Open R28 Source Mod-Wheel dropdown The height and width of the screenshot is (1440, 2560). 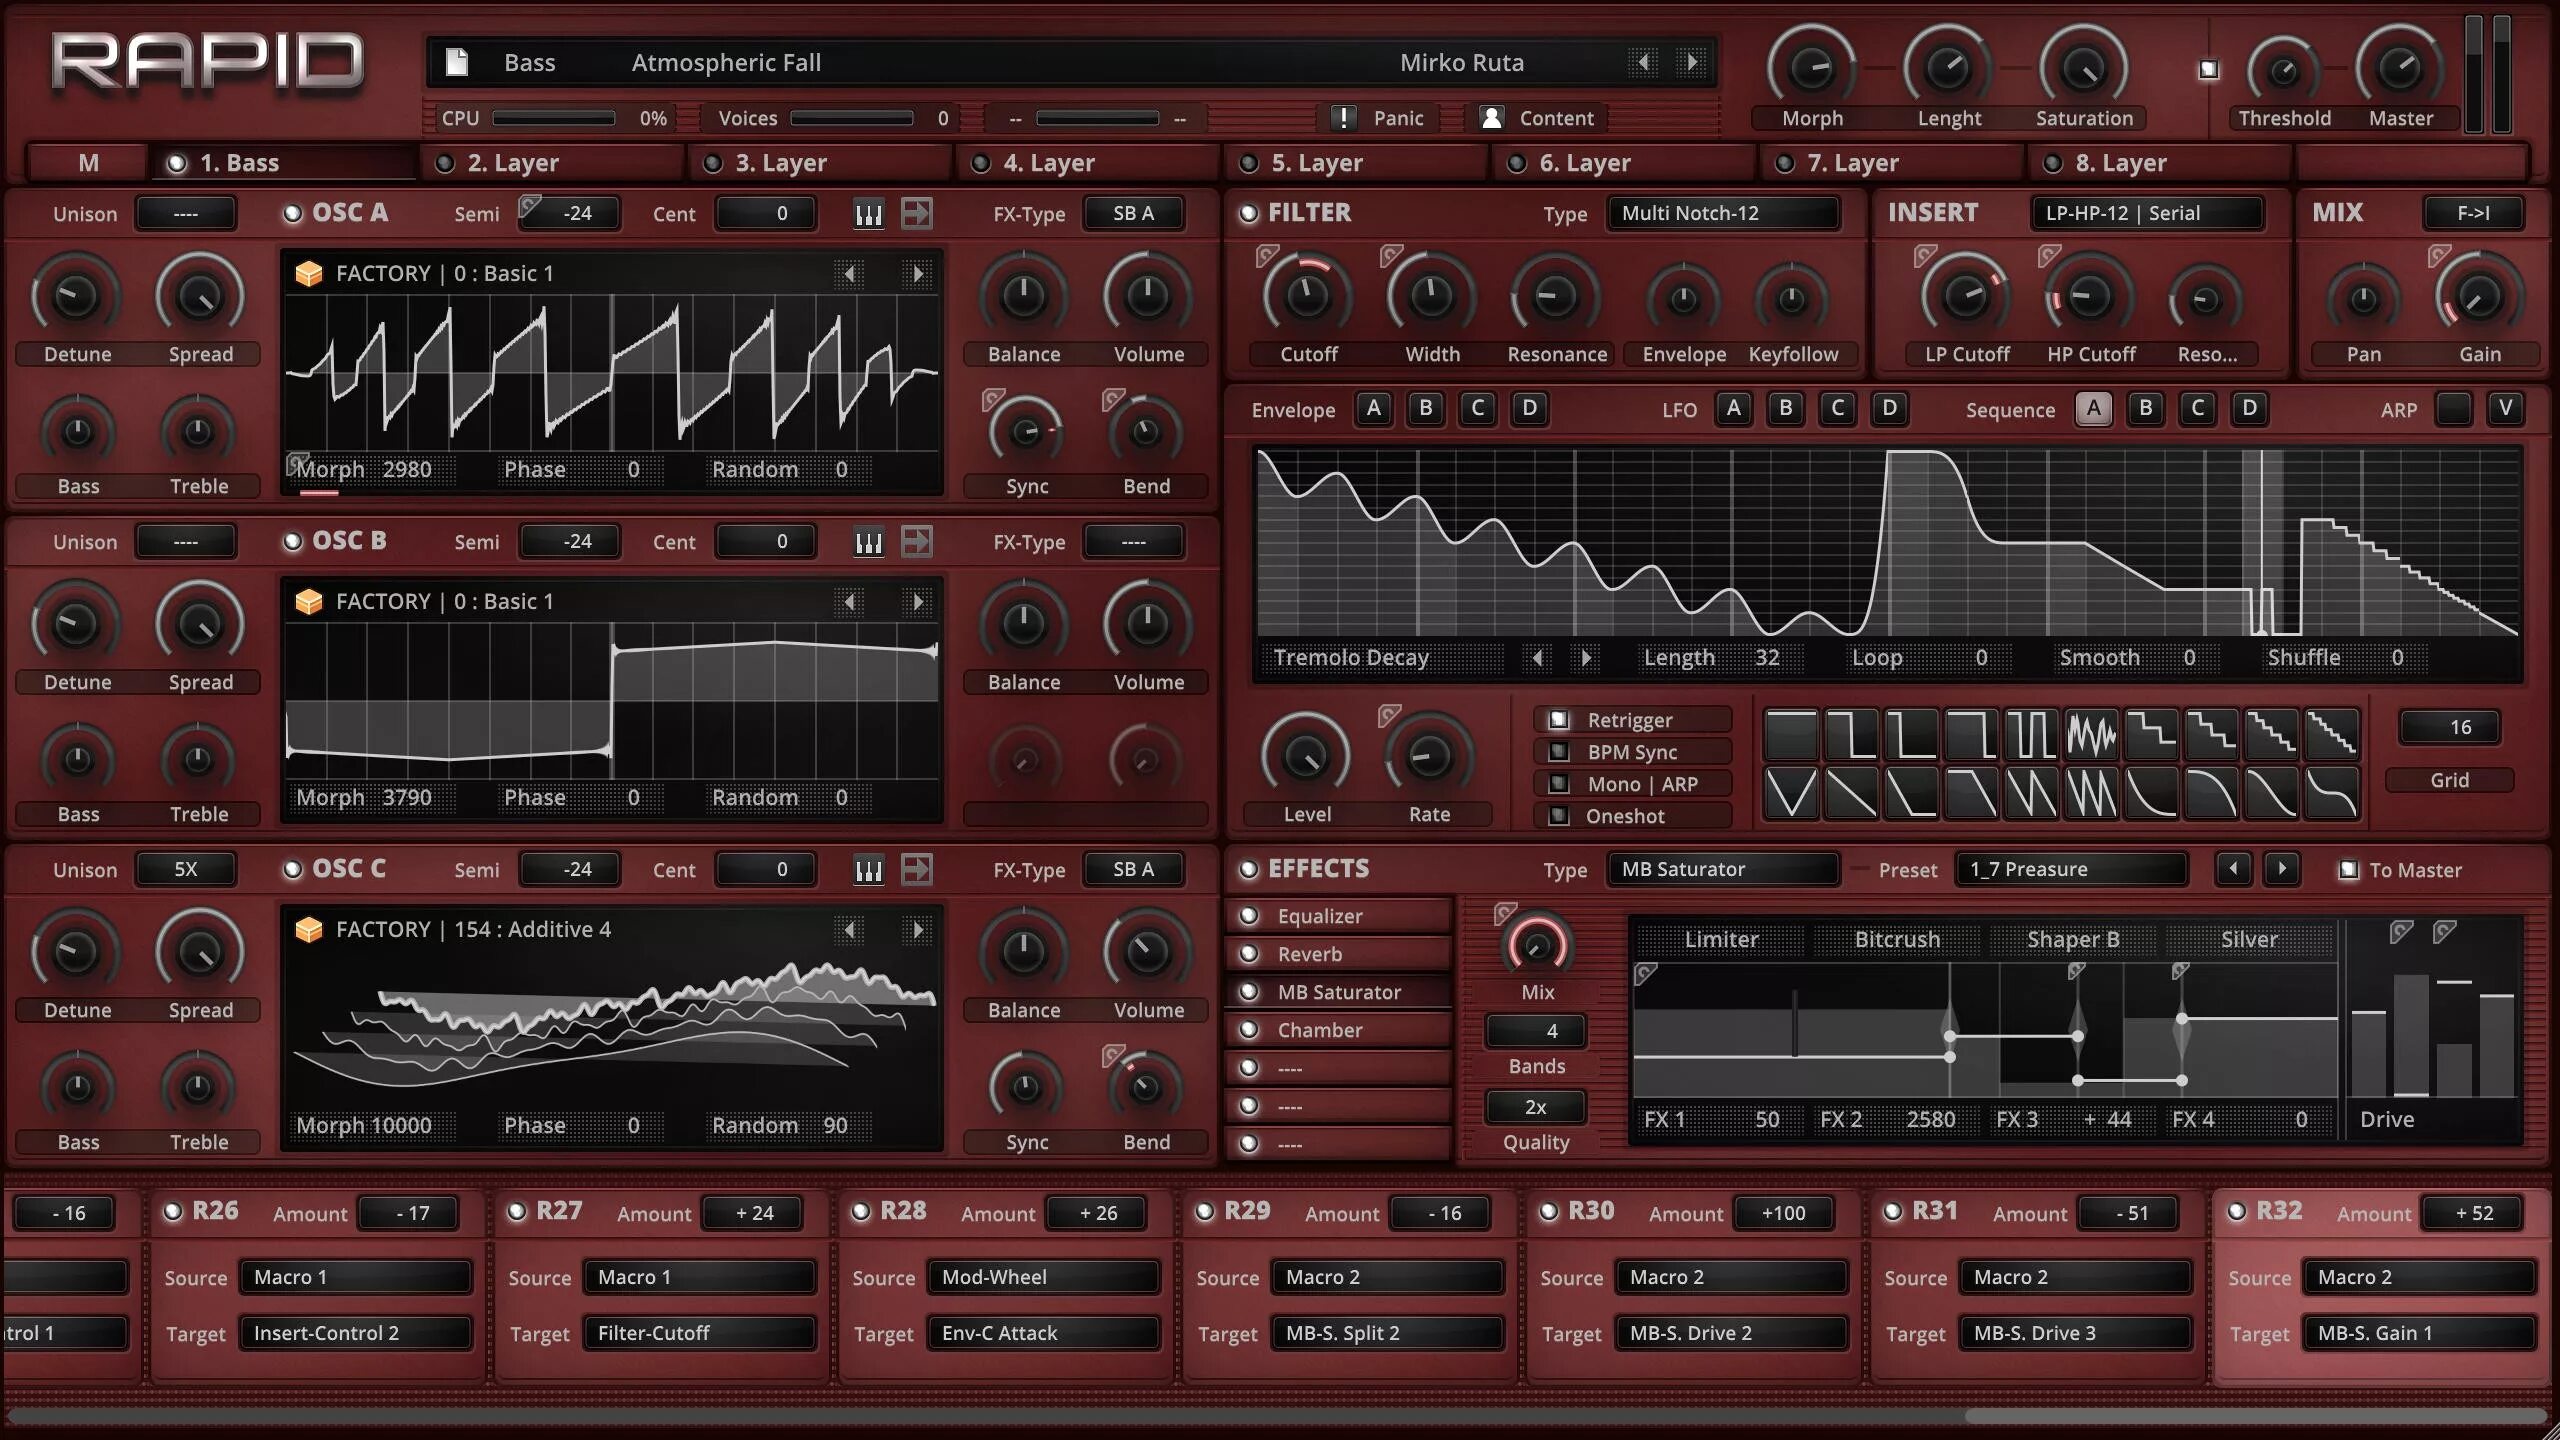[x=1043, y=1277]
